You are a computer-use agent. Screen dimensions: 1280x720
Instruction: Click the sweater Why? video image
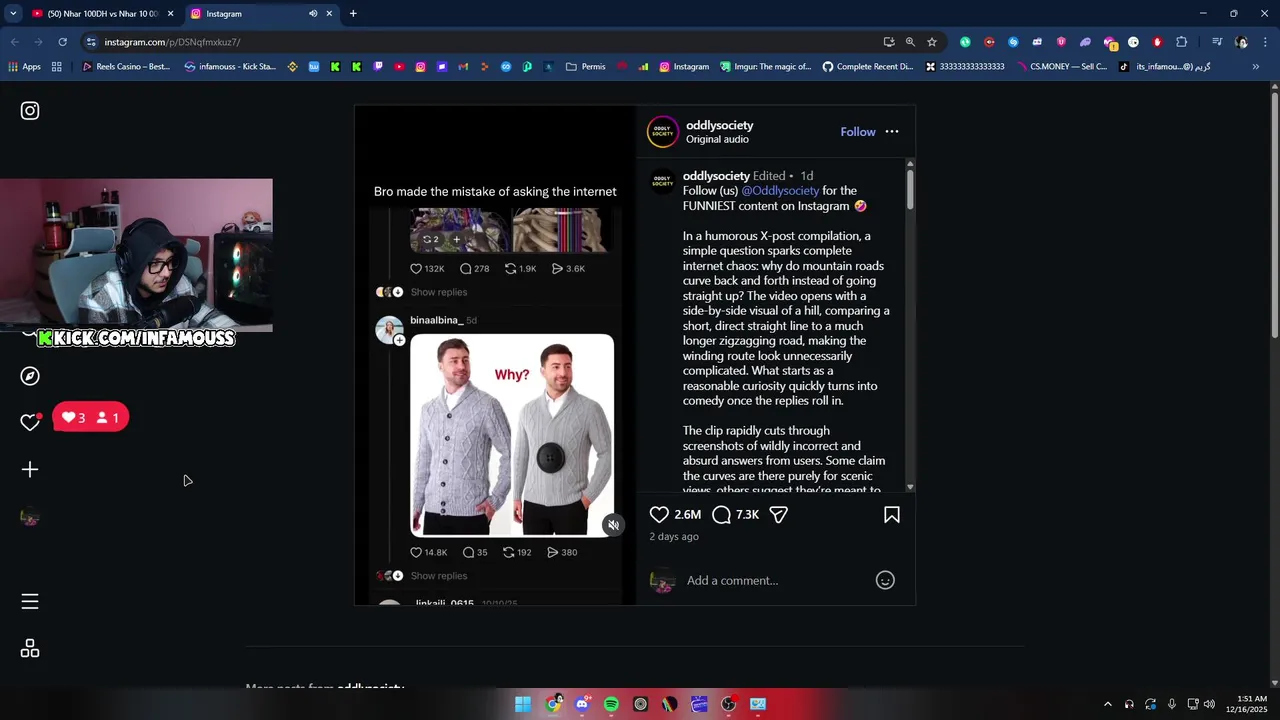[512, 435]
